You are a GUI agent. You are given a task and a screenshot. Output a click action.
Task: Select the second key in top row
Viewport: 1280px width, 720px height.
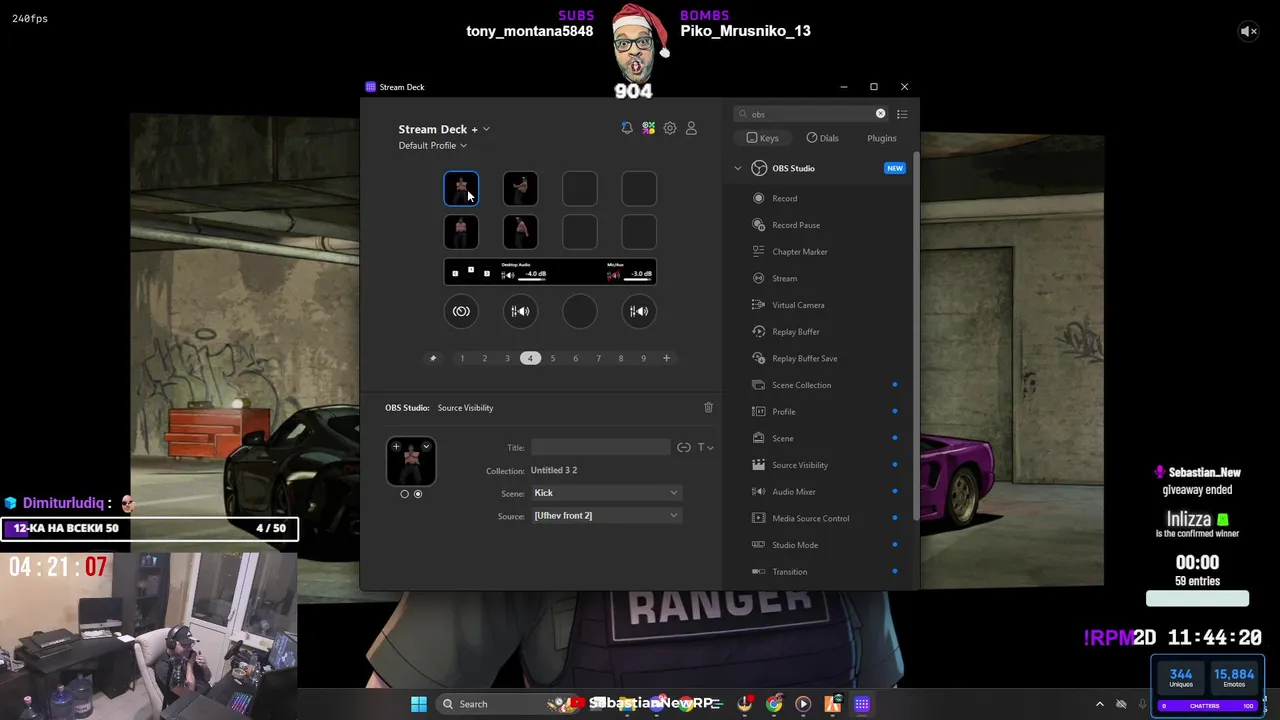pyautogui.click(x=520, y=188)
